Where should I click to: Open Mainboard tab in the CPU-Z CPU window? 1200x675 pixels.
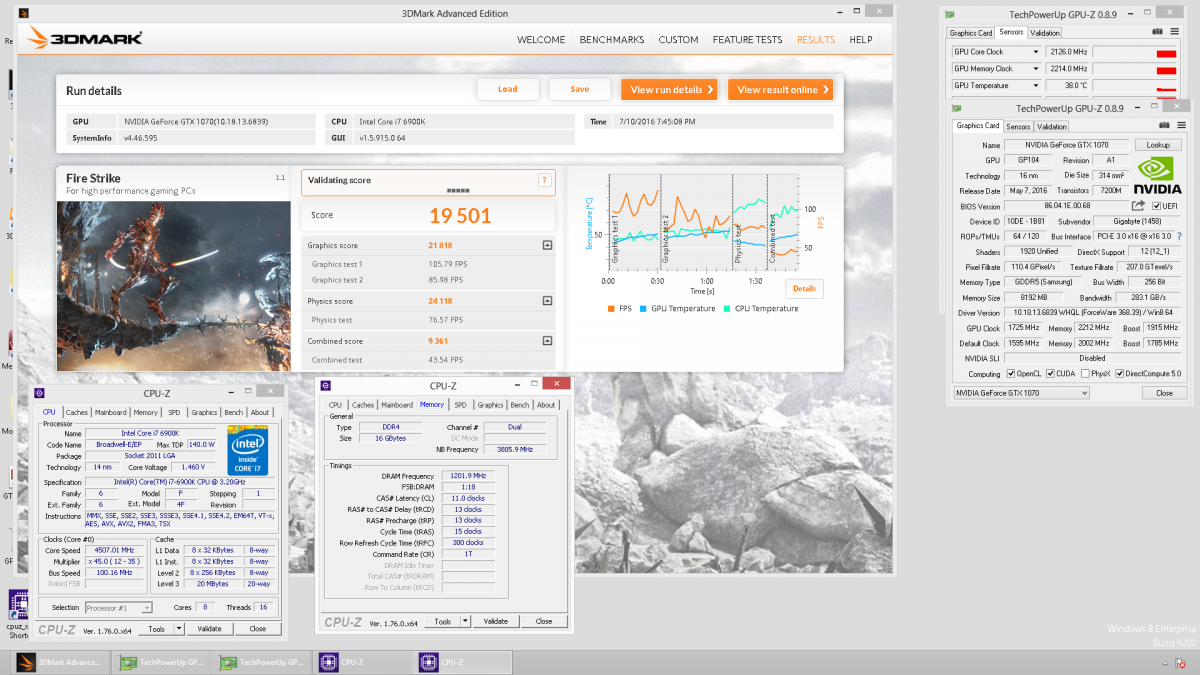click(110, 412)
